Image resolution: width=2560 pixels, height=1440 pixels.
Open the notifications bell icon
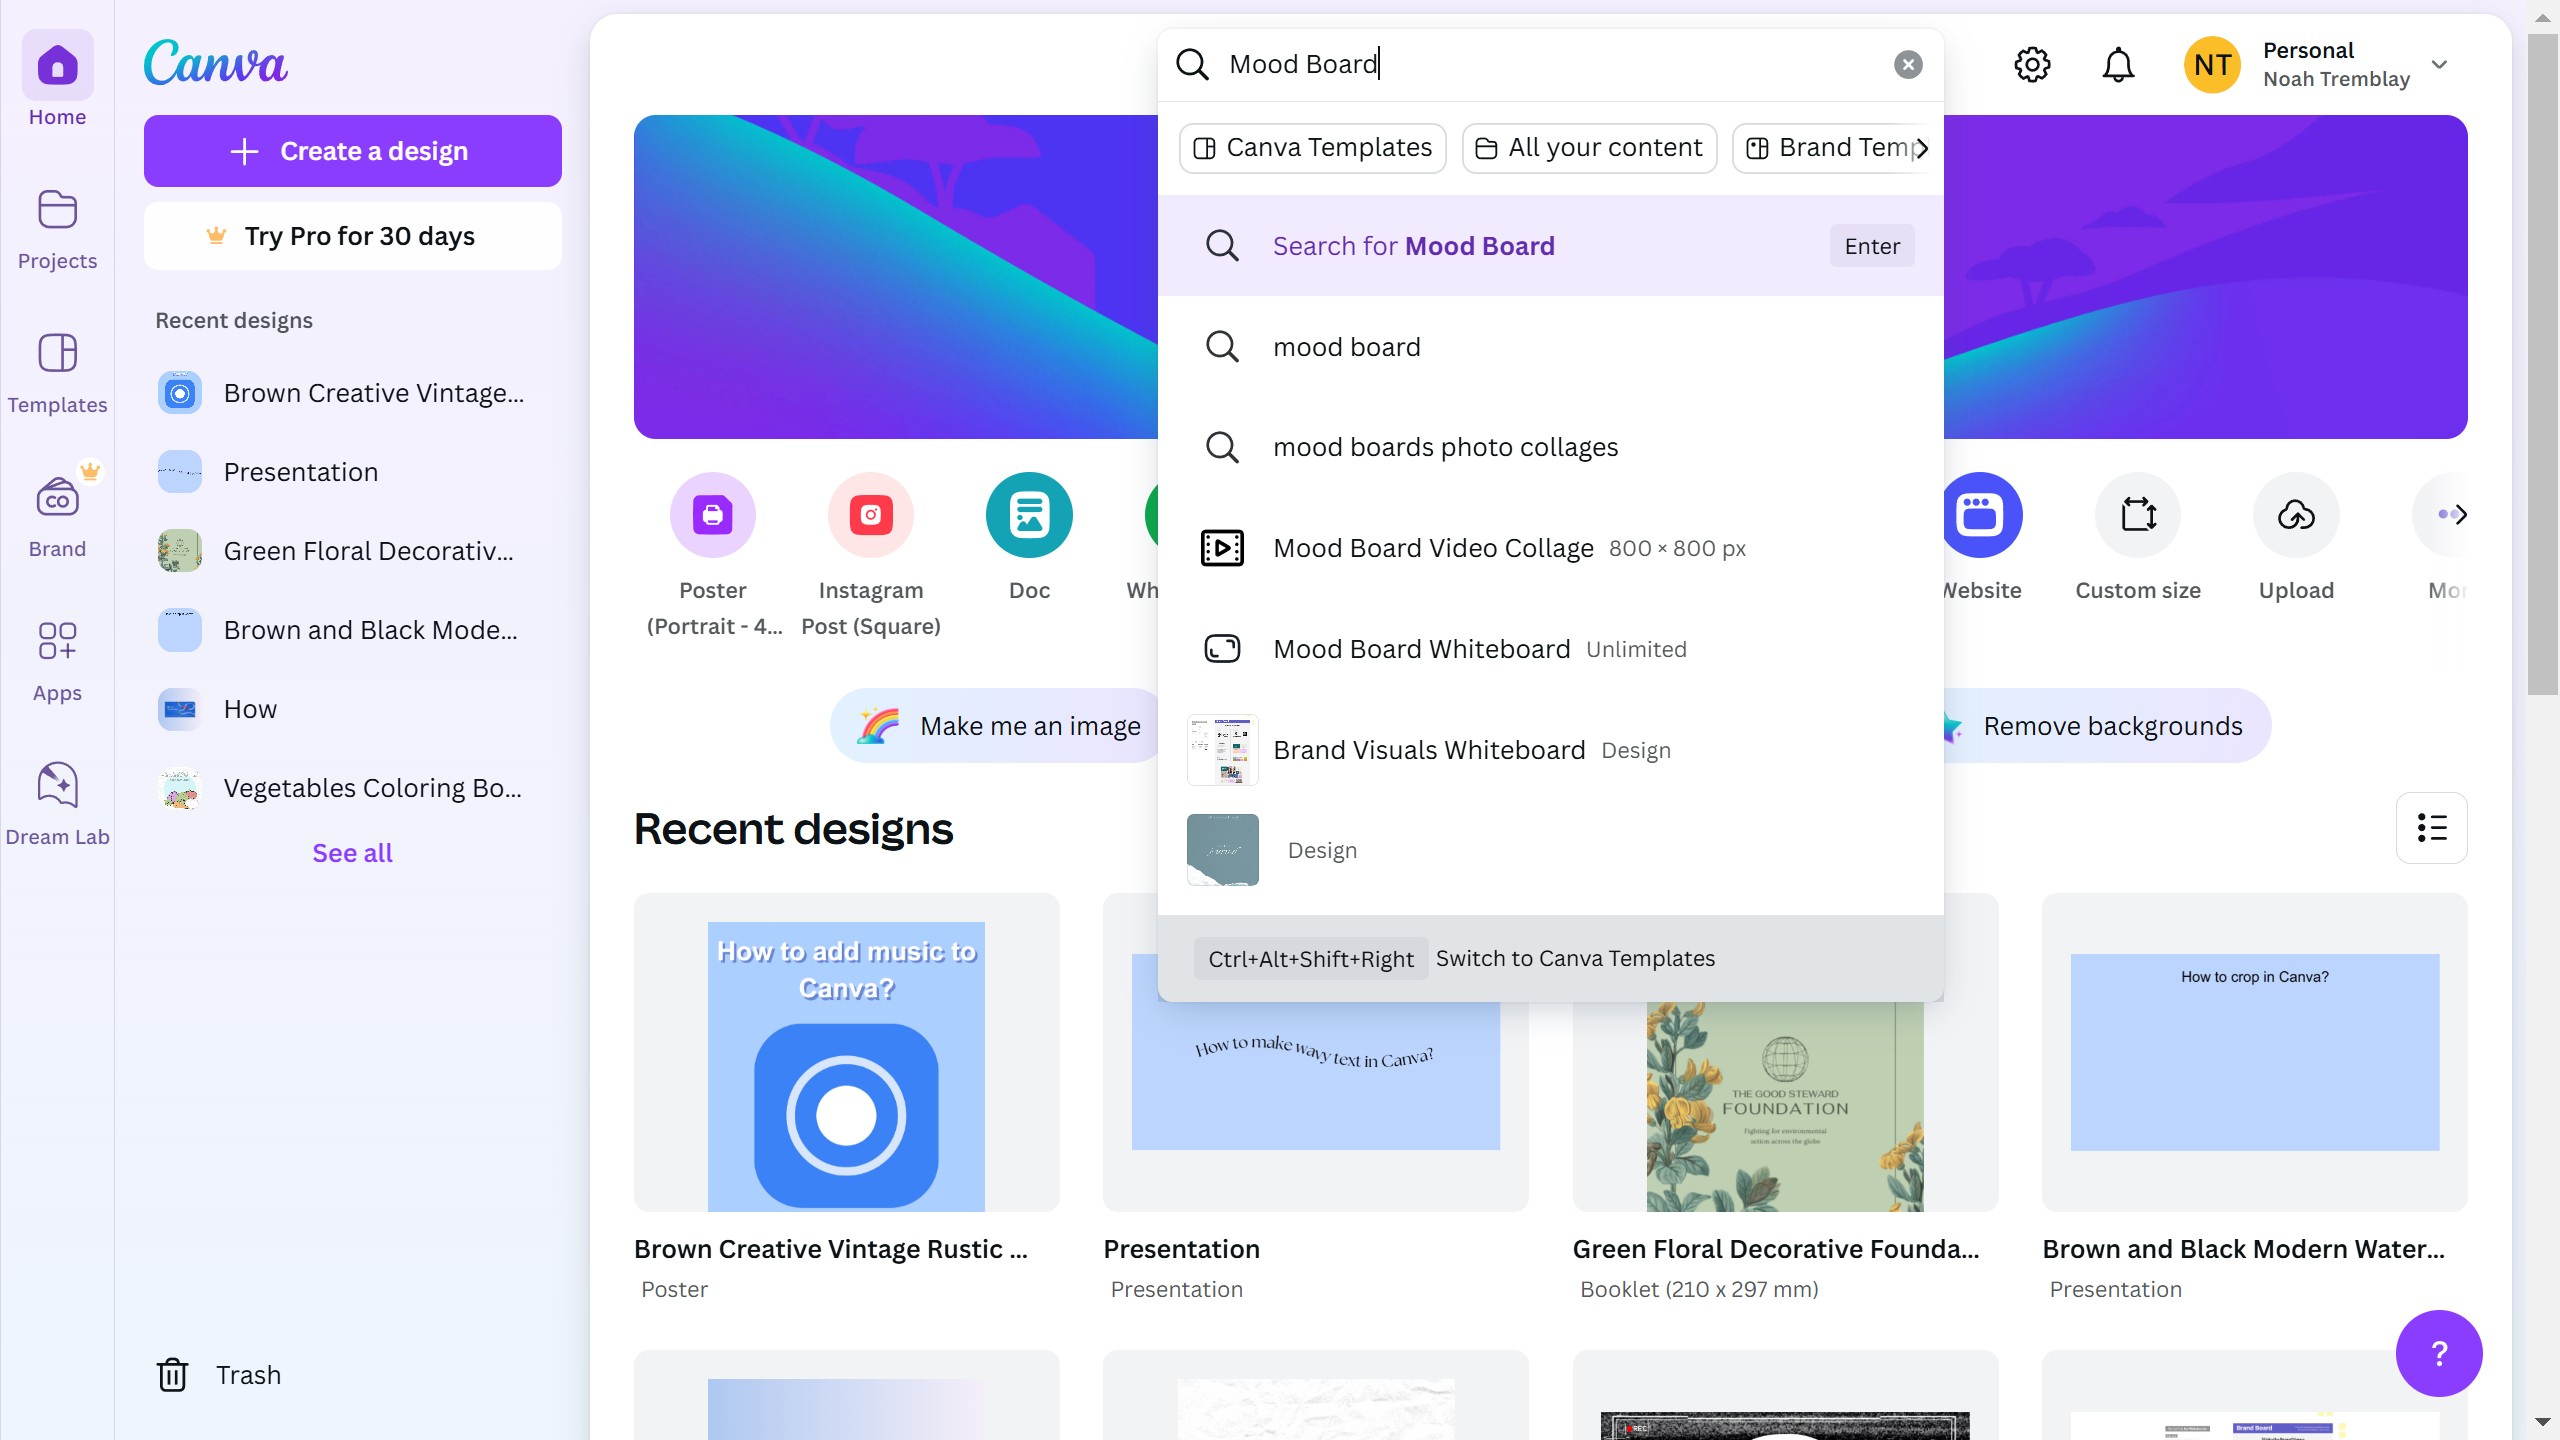(2117, 65)
